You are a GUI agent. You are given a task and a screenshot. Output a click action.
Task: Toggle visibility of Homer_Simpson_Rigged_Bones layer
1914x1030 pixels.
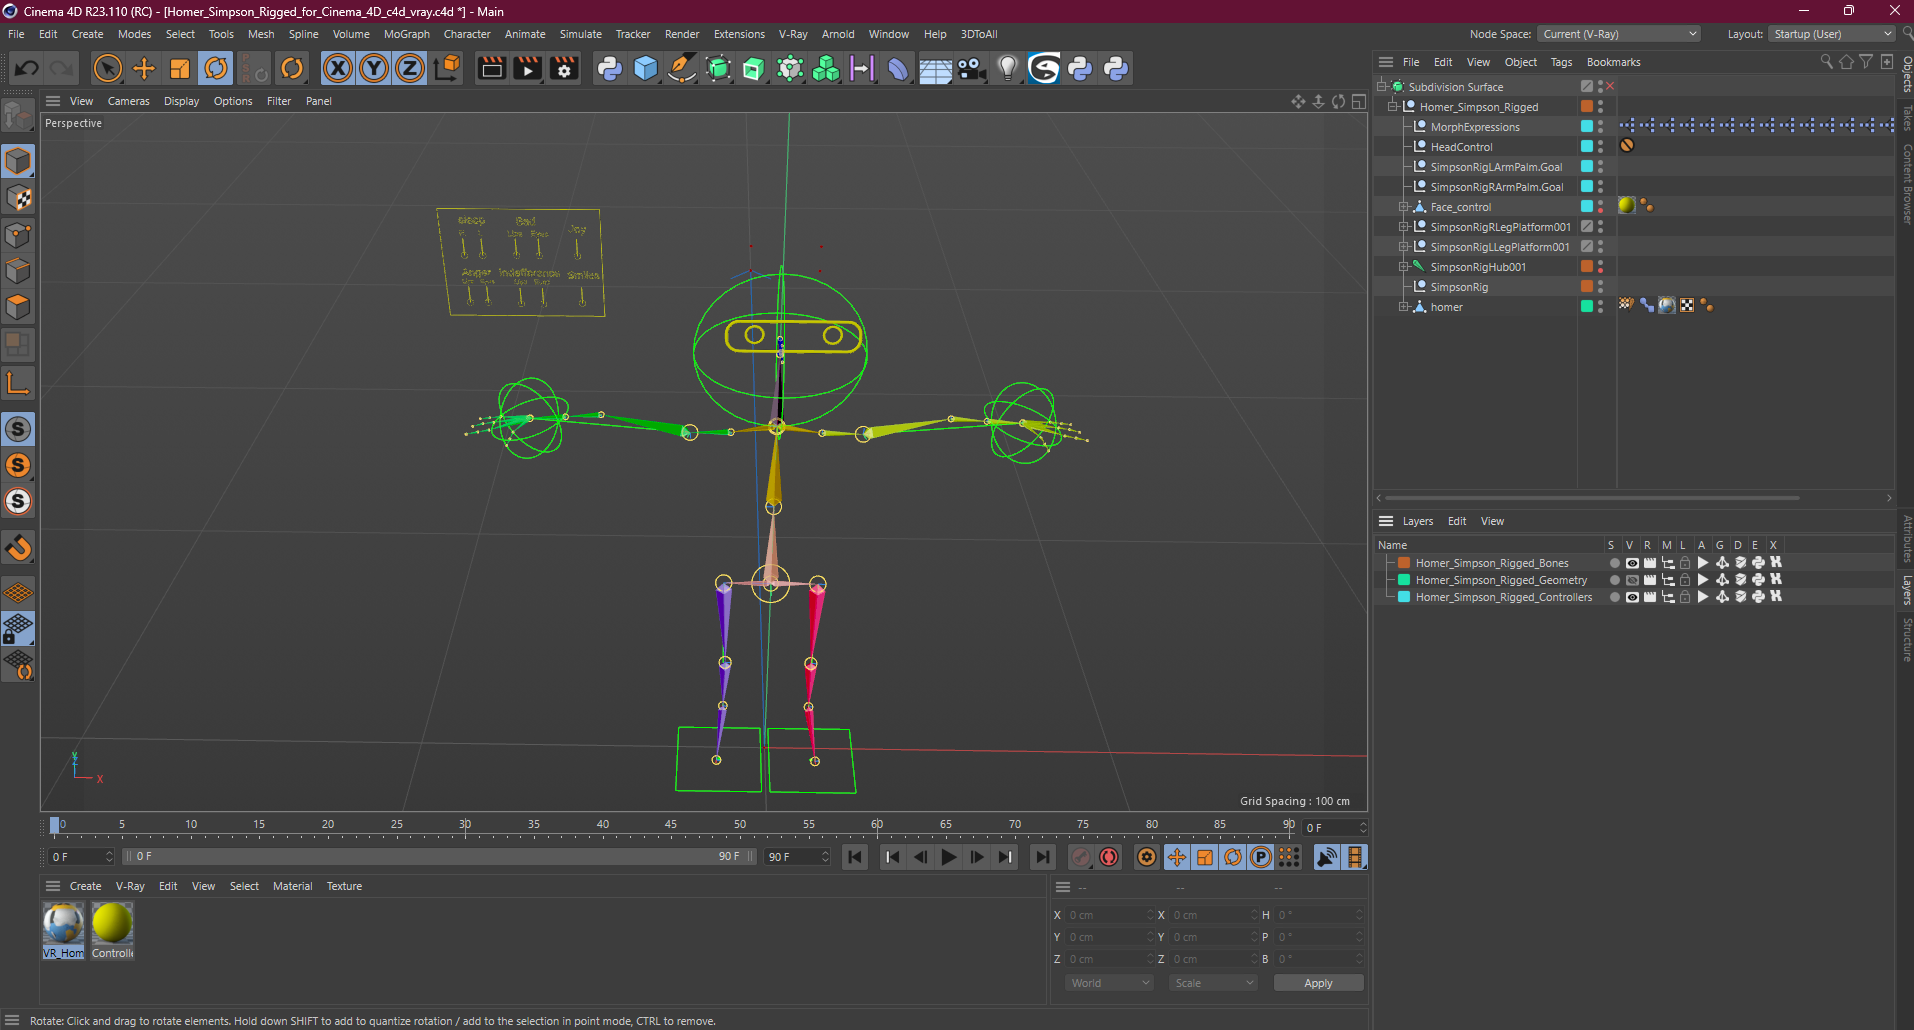(x=1632, y=563)
